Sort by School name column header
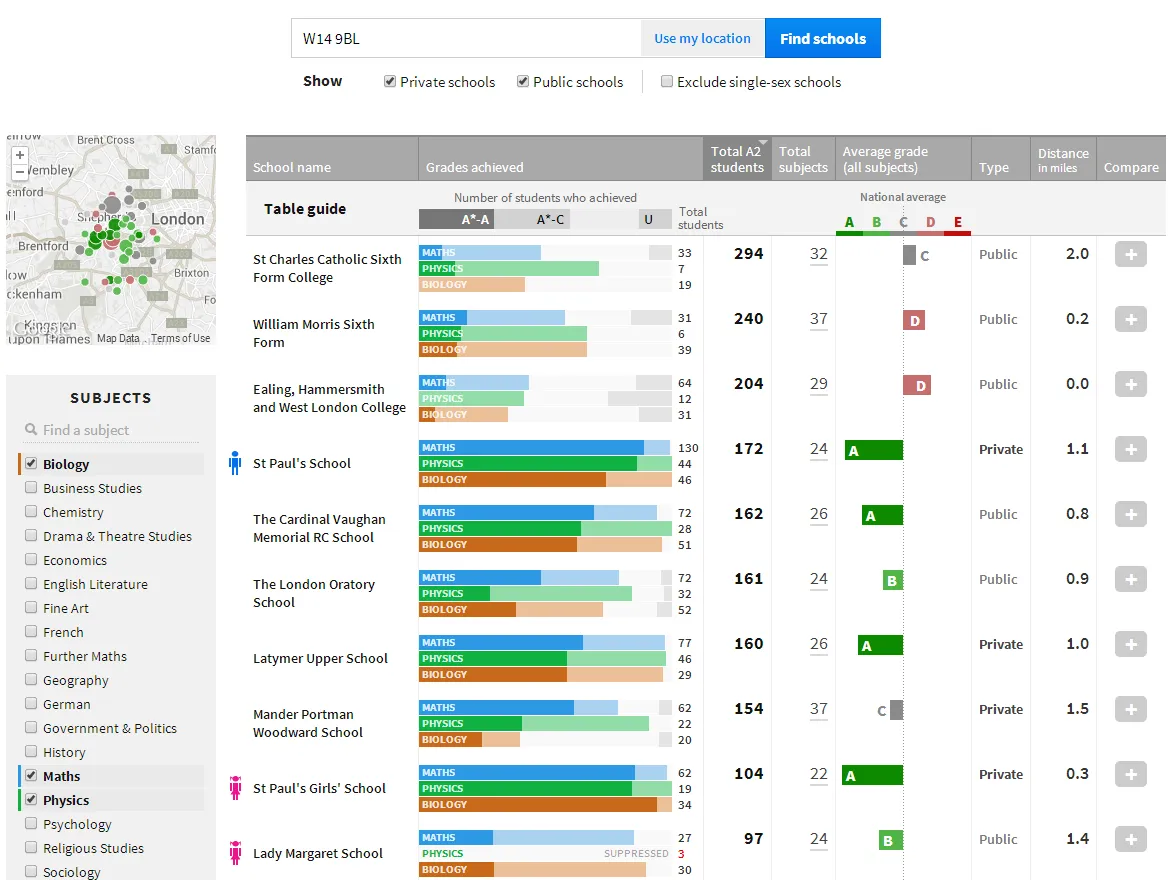This screenshot has width=1173, height=880. click(x=292, y=167)
